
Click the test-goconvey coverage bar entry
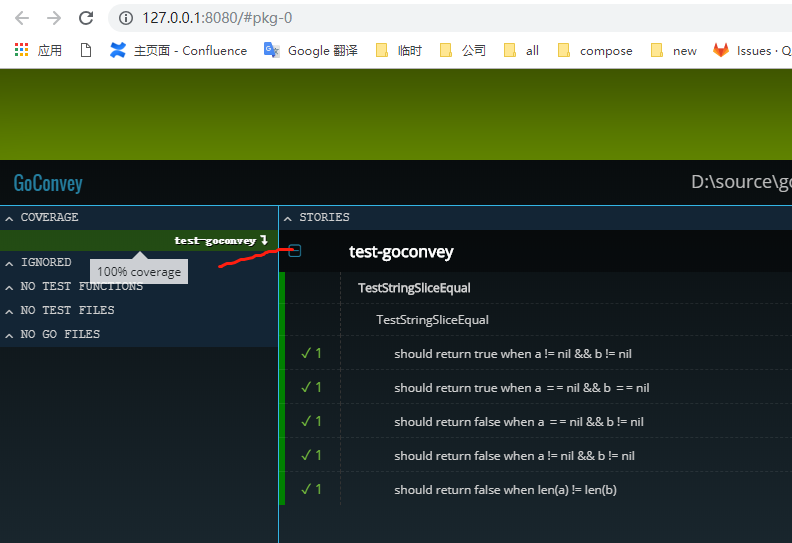click(139, 240)
